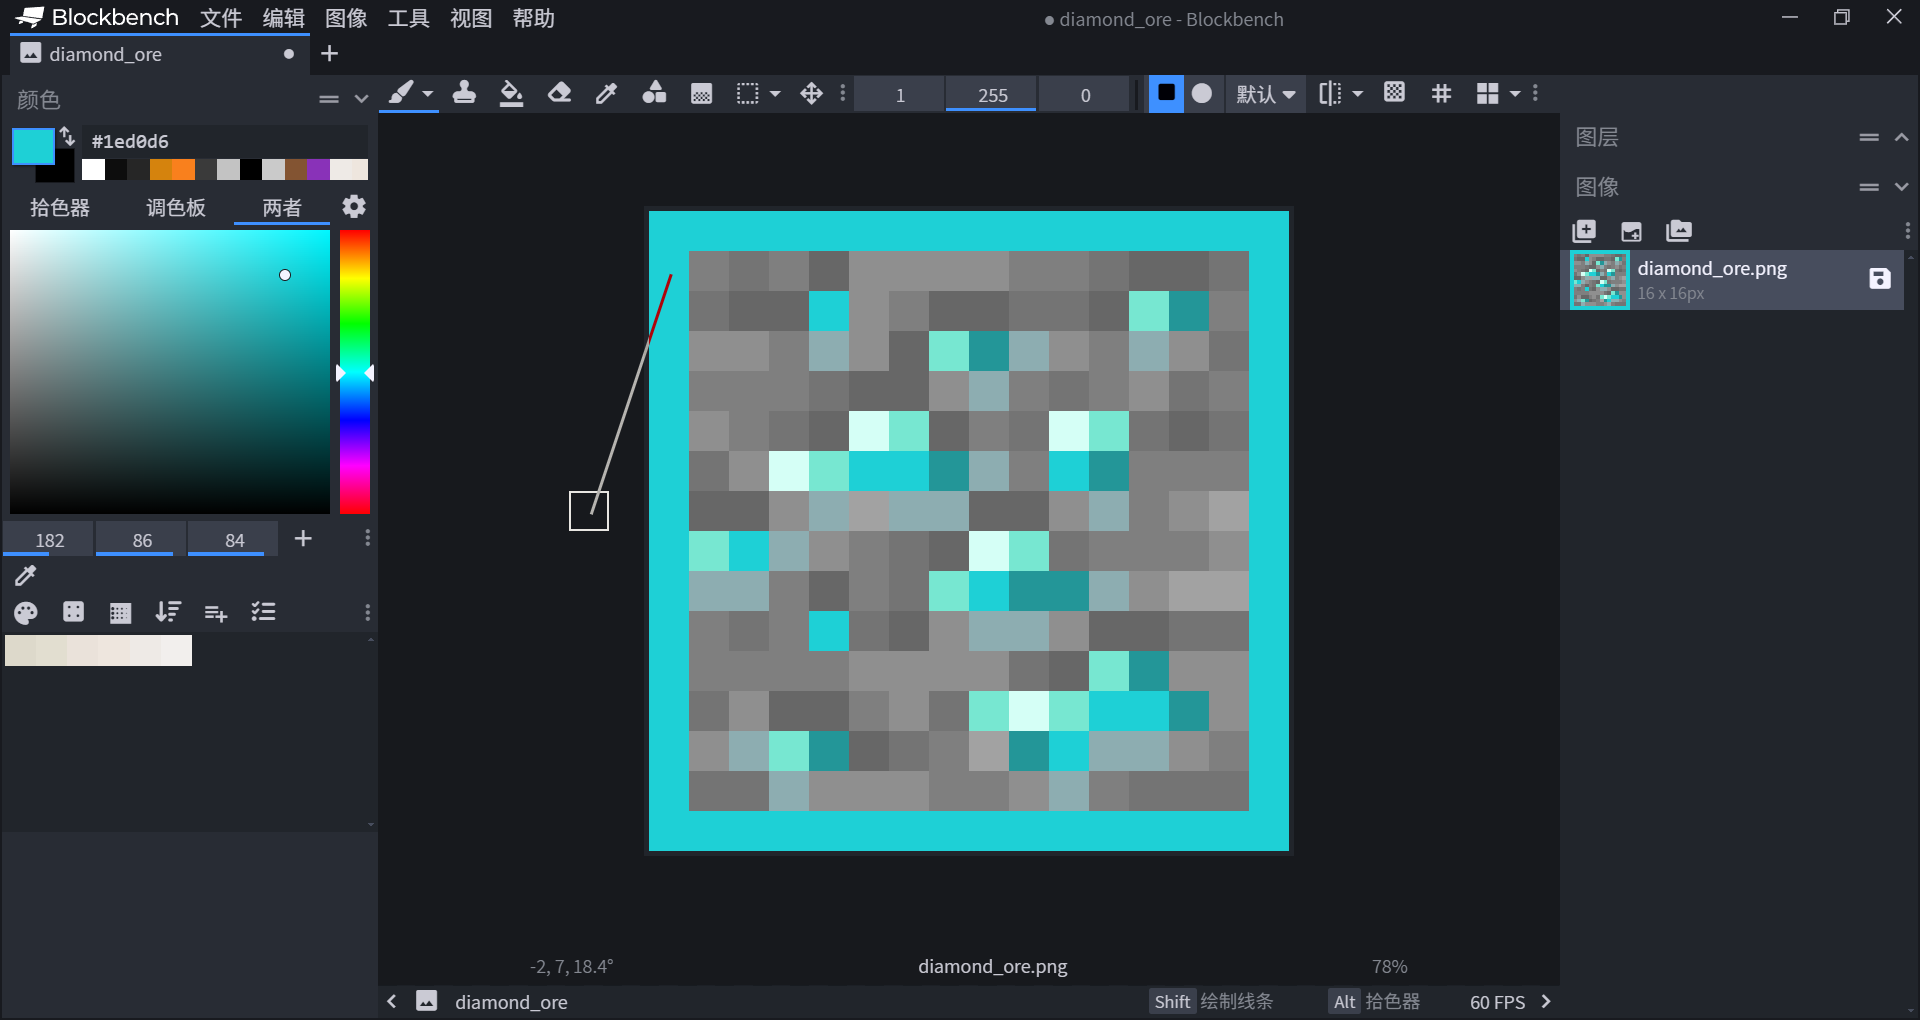Click the add-to-palette list icon
The width and height of the screenshot is (1920, 1020).
coord(215,612)
